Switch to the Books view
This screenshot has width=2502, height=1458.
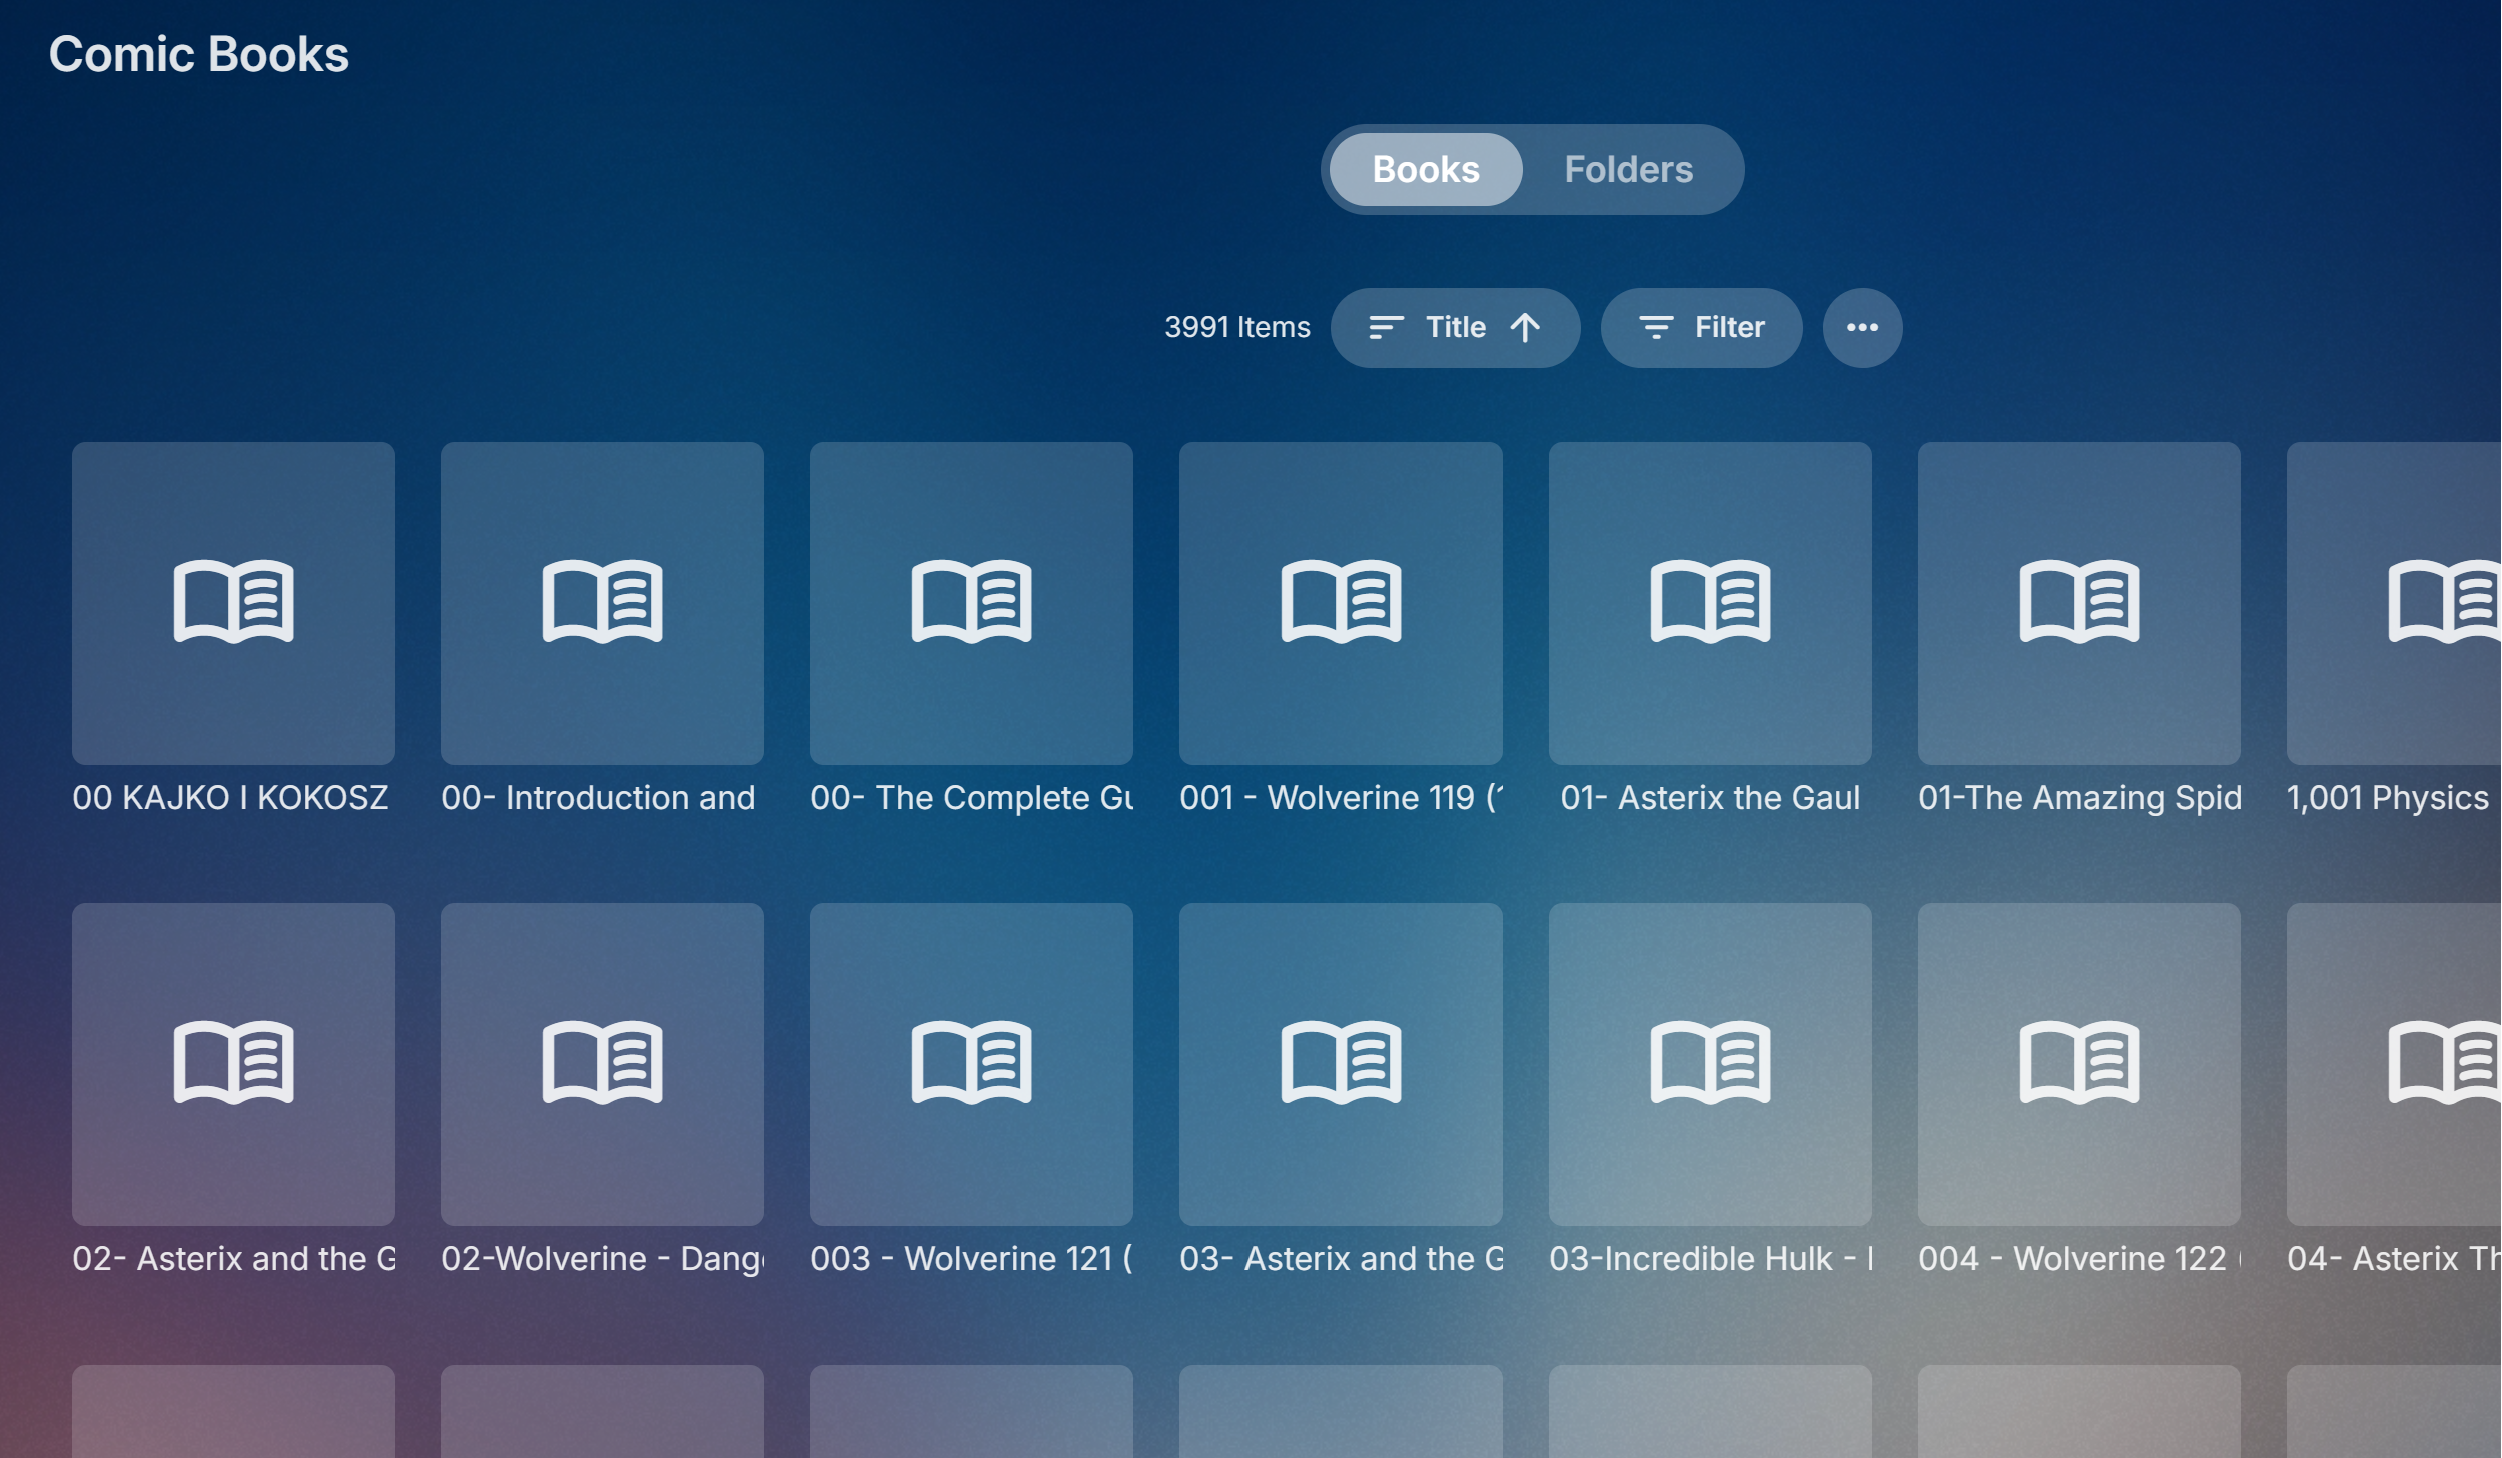1425,169
